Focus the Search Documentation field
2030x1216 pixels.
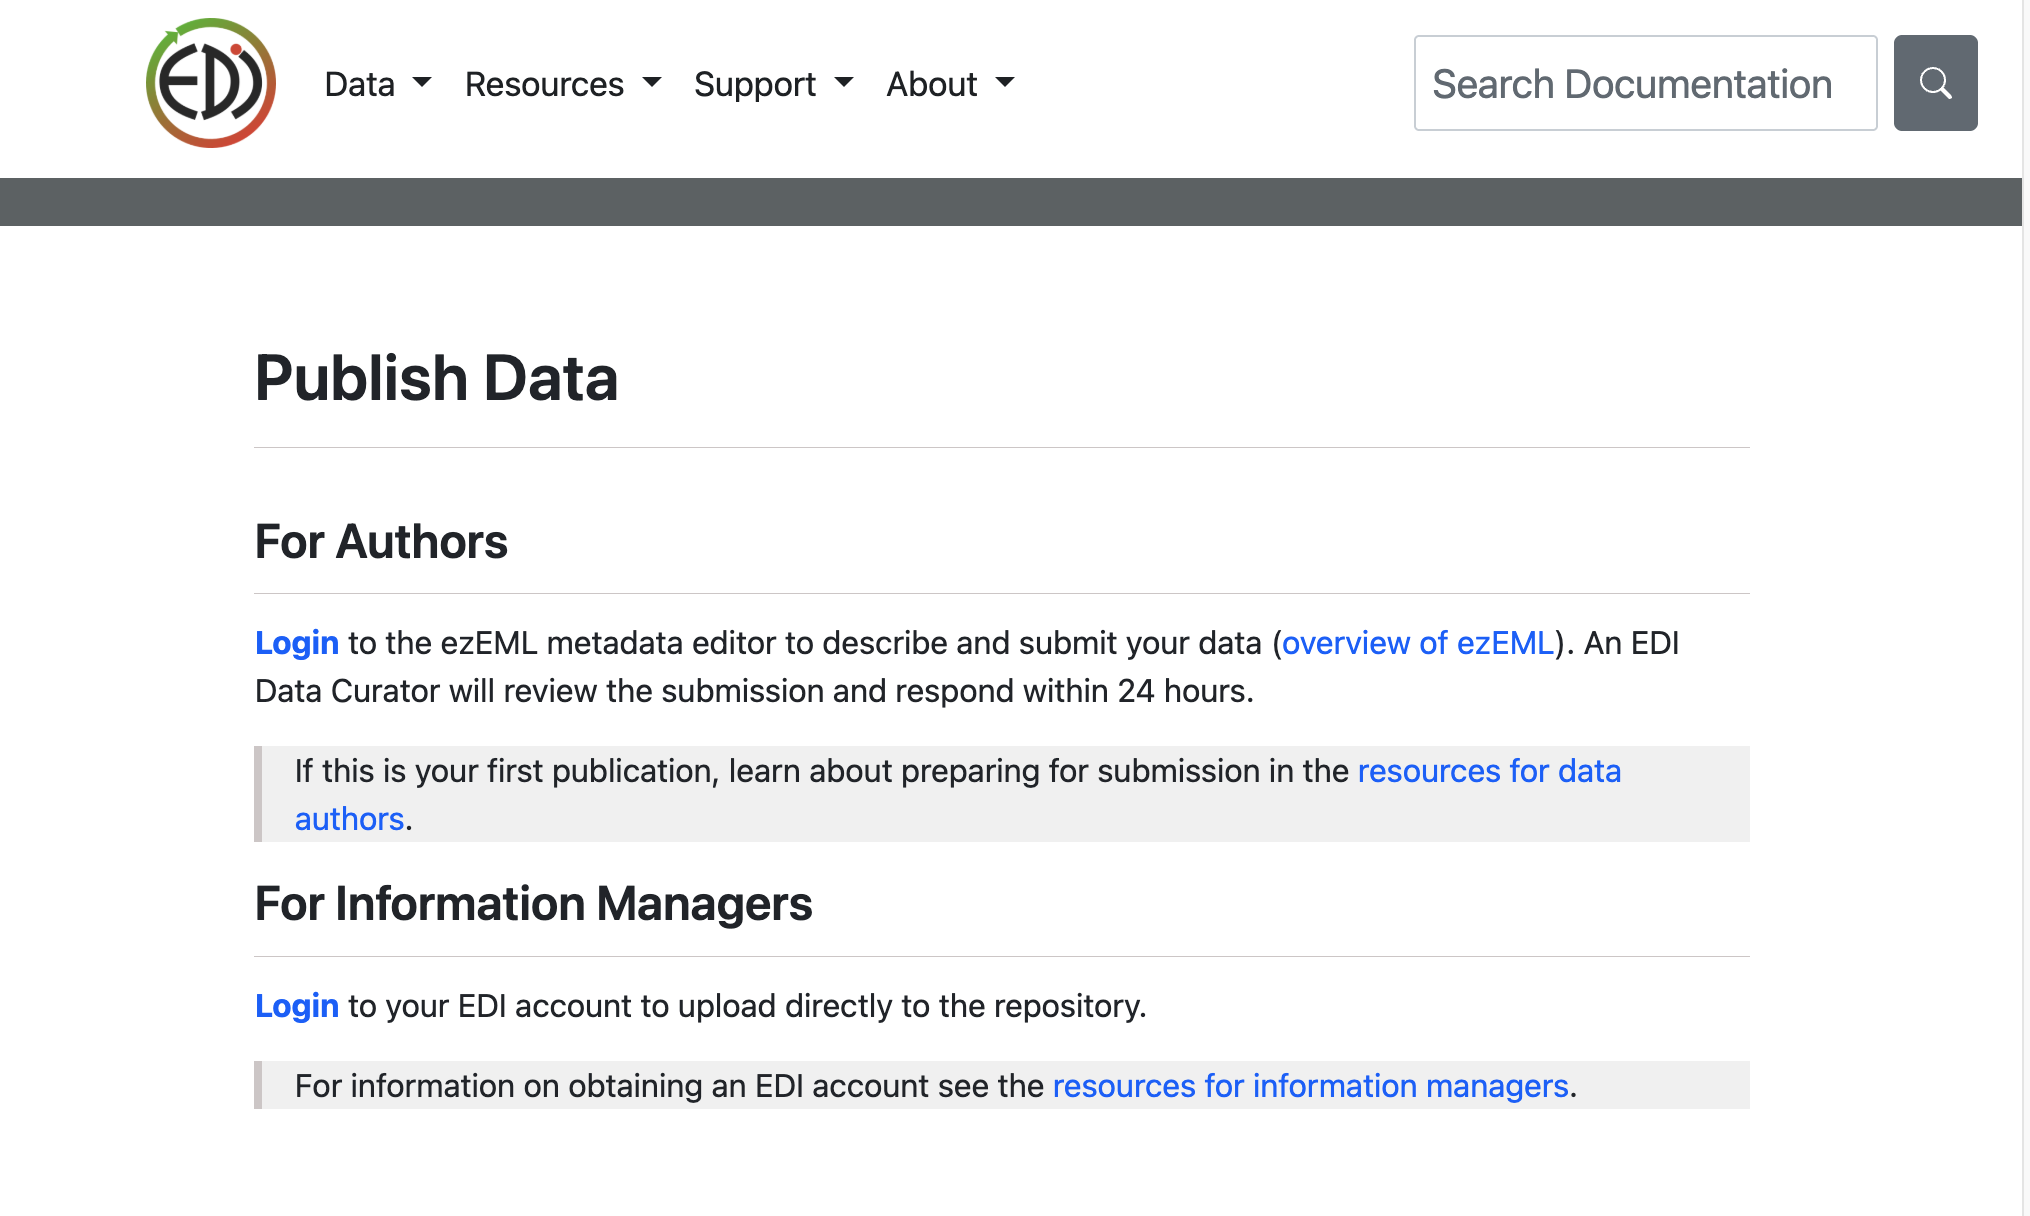(x=1645, y=83)
